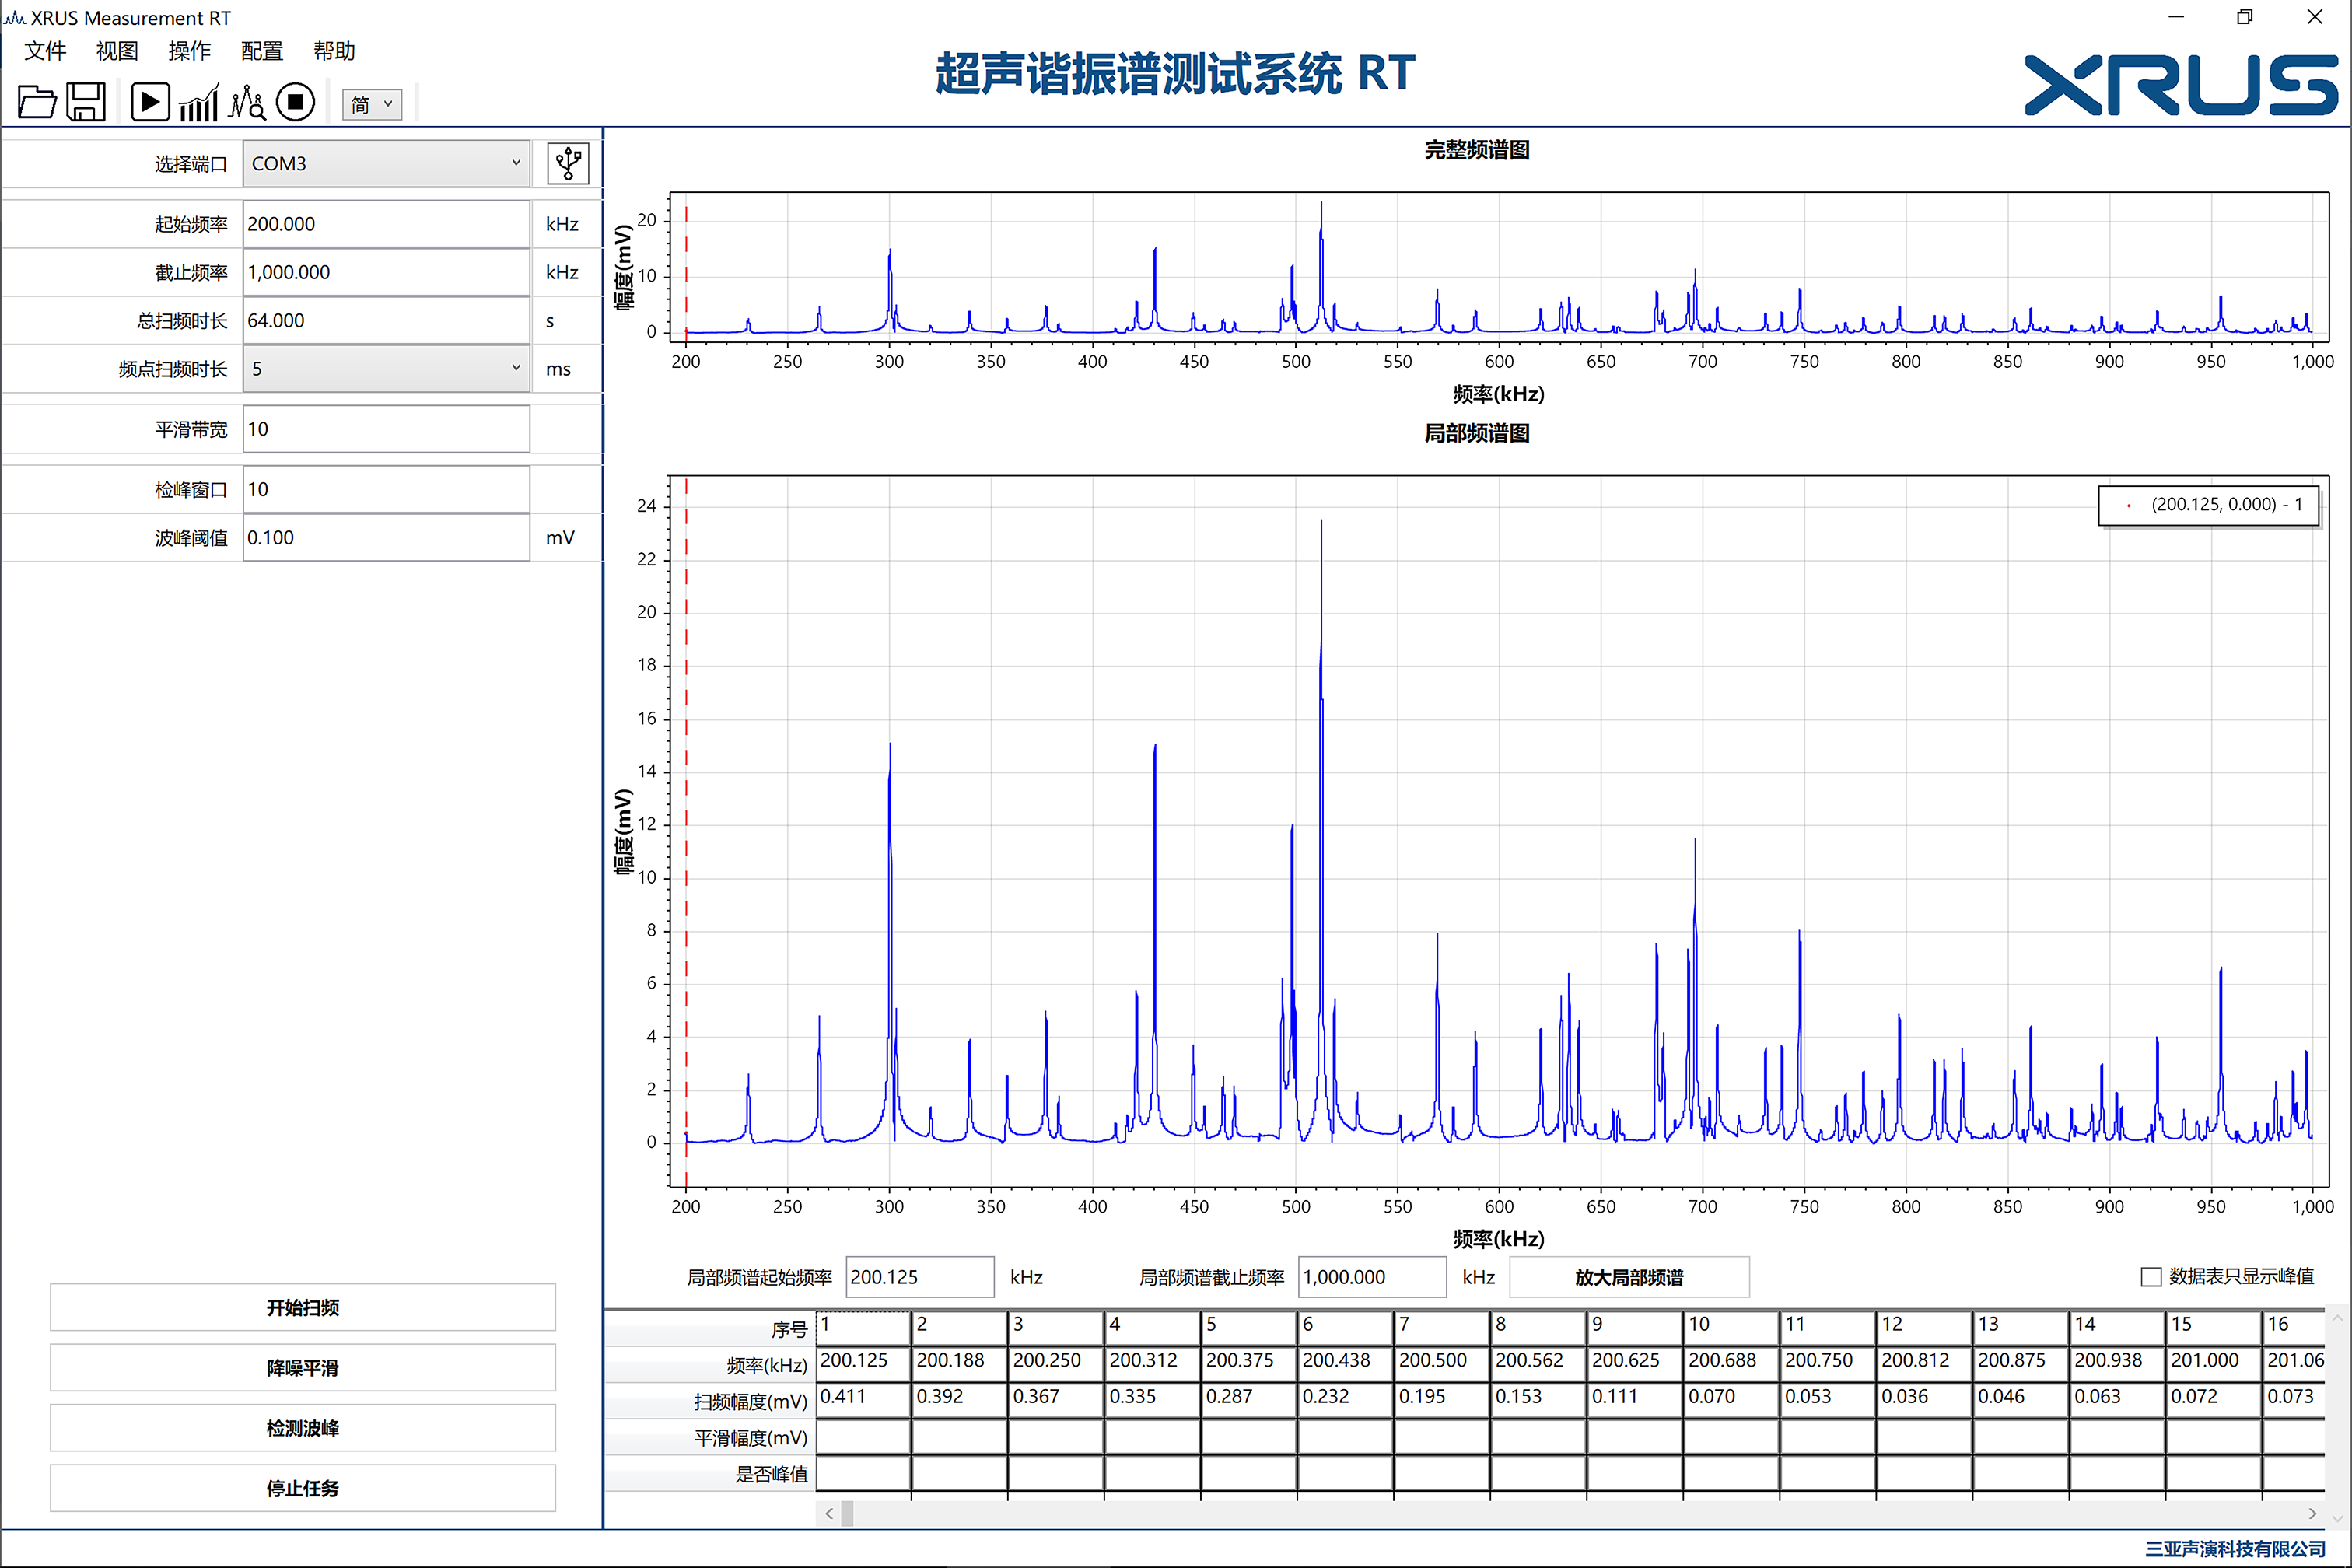The width and height of the screenshot is (2352, 1568).
Task: Click the USB connect icon next to COM3
Action: (568, 163)
